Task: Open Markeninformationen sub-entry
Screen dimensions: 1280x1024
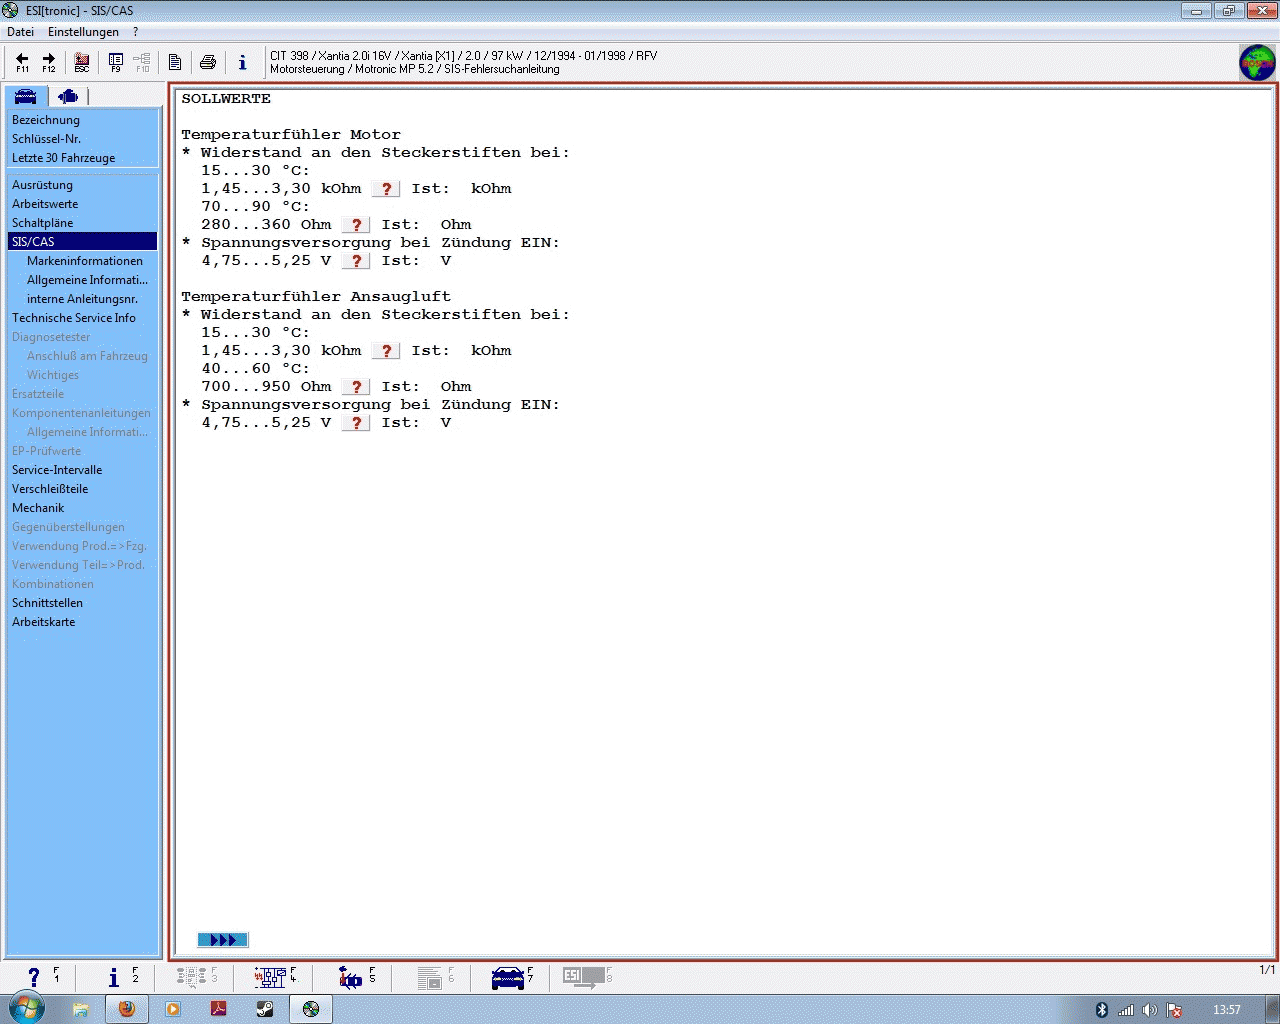Action: point(85,261)
